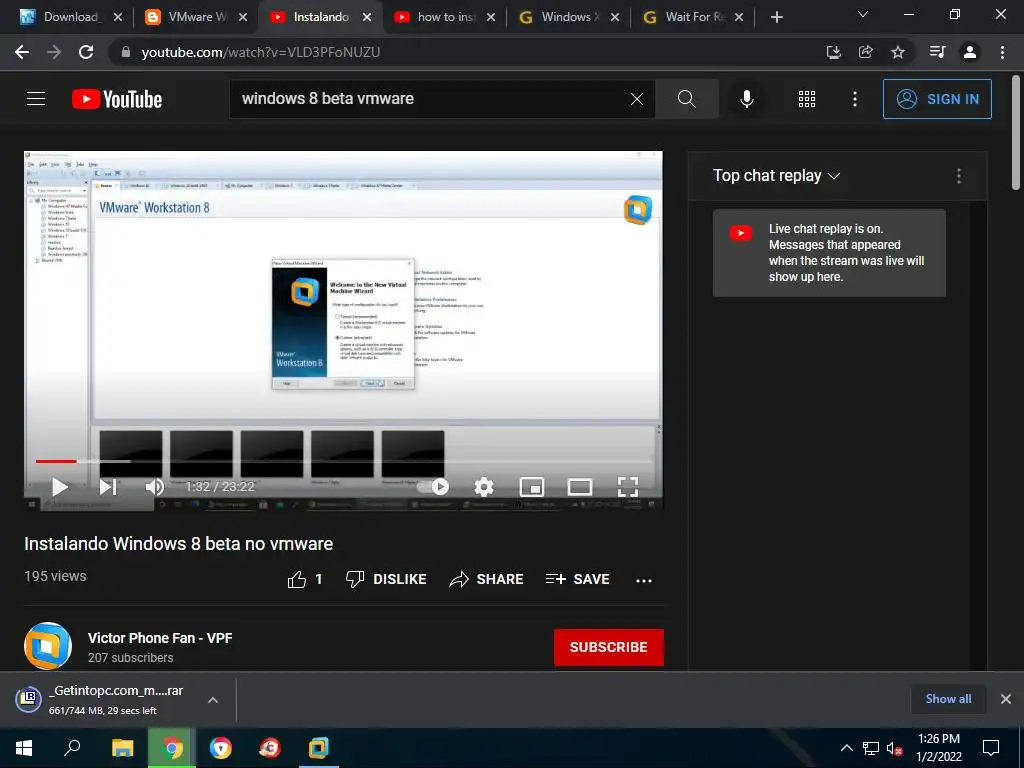The width and height of the screenshot is (1024, 768).
Task: Reload the current page
Action: click(x=86, y=52)
